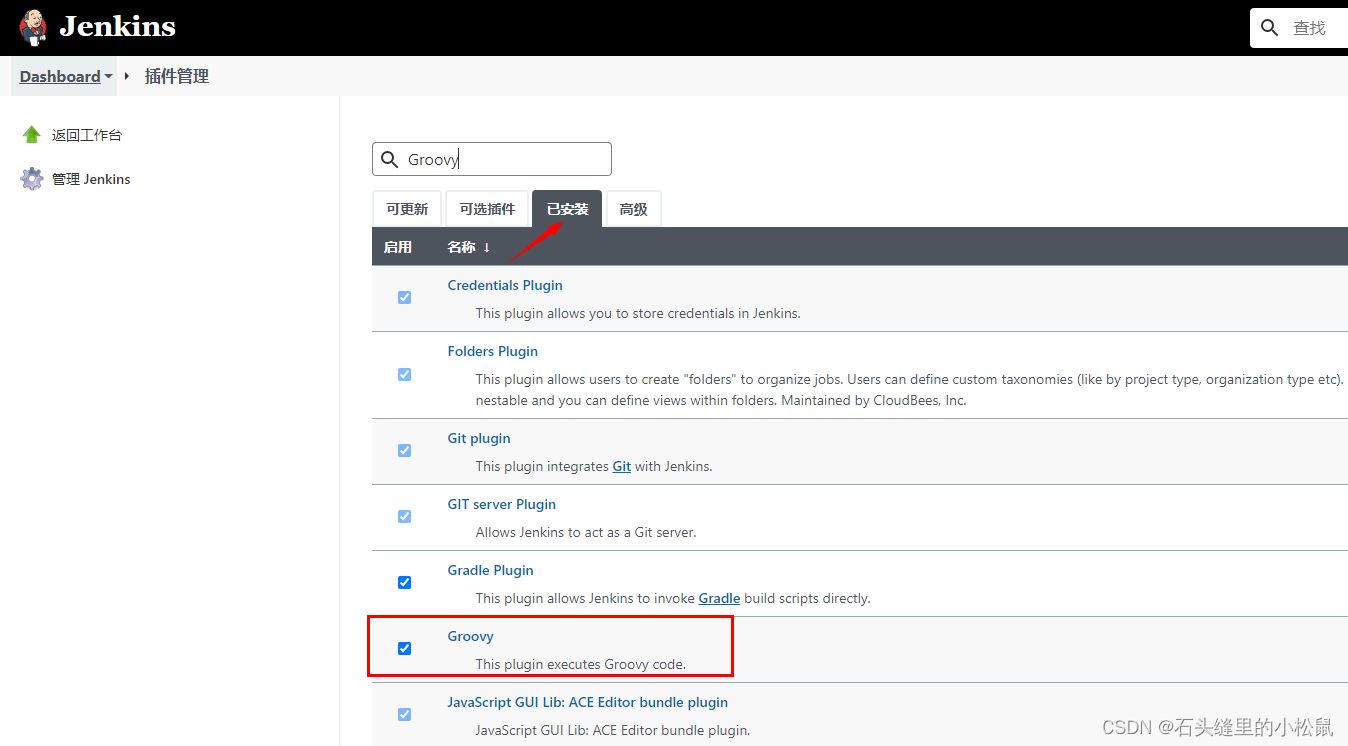Expand the breadcrumb arrow before 插件管理
The image size is (1348, 746).
pos(127,76)
